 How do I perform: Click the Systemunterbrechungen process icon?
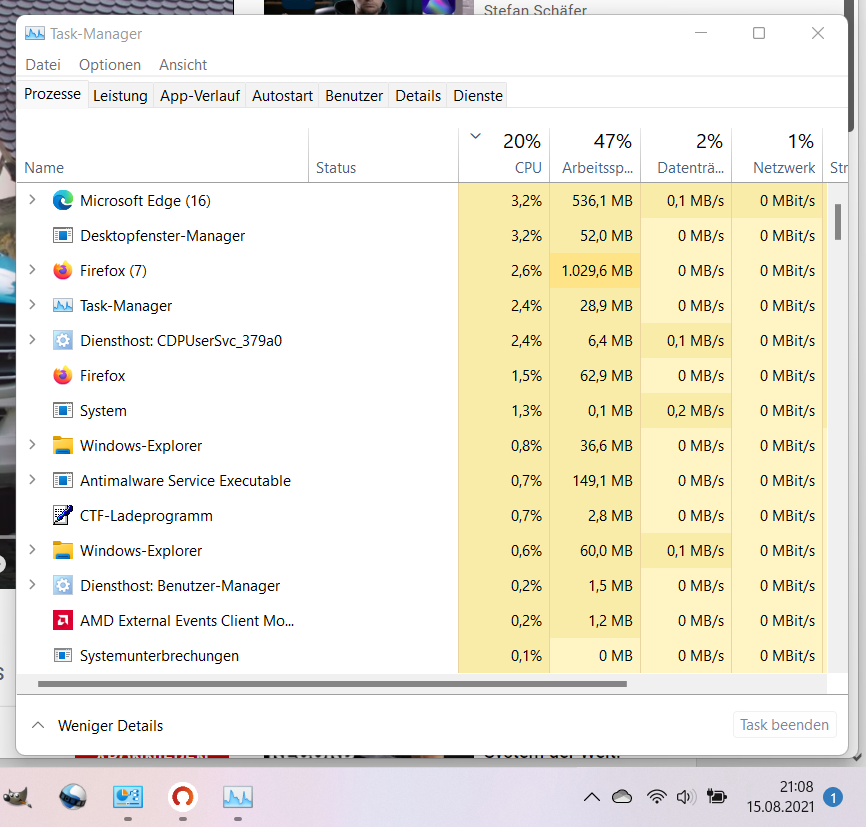click(x=62, y=655)
